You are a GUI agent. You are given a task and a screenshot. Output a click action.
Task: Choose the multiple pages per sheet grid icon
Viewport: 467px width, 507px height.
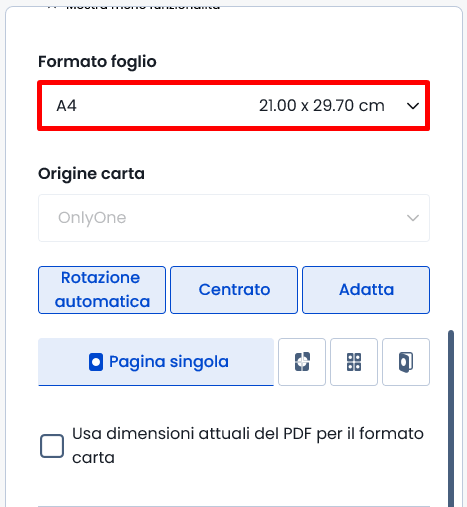(x=354, y=362)
